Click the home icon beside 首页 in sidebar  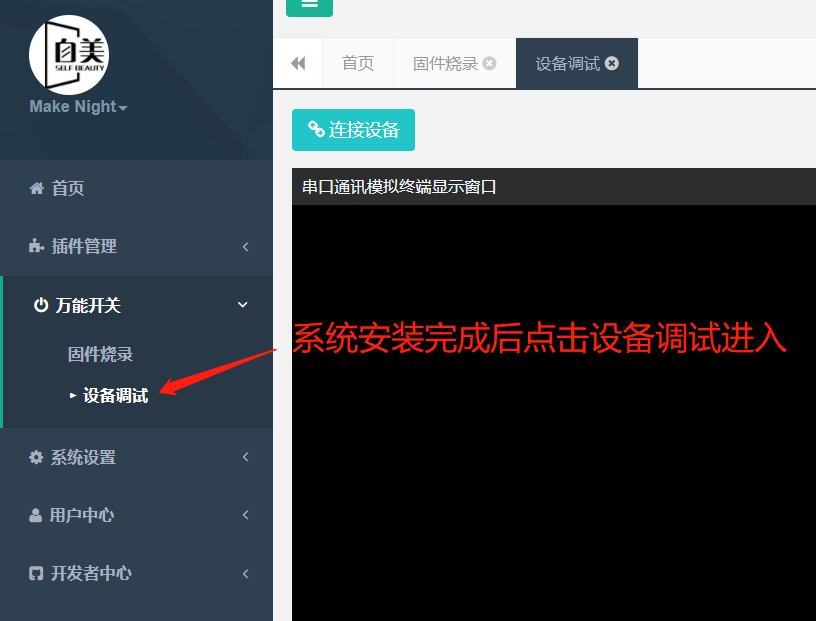point(36,188)
